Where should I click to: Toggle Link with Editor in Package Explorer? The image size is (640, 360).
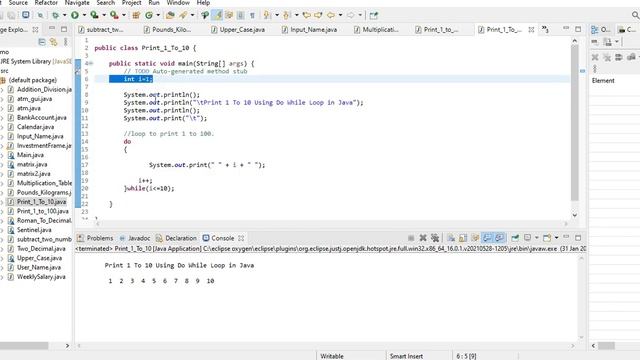coord(53,42)
